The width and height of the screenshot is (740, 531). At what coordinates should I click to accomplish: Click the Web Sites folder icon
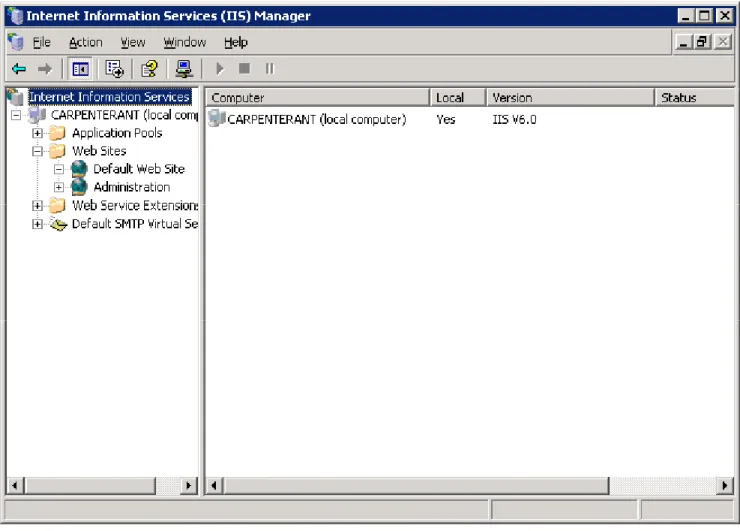click(57, 151)
